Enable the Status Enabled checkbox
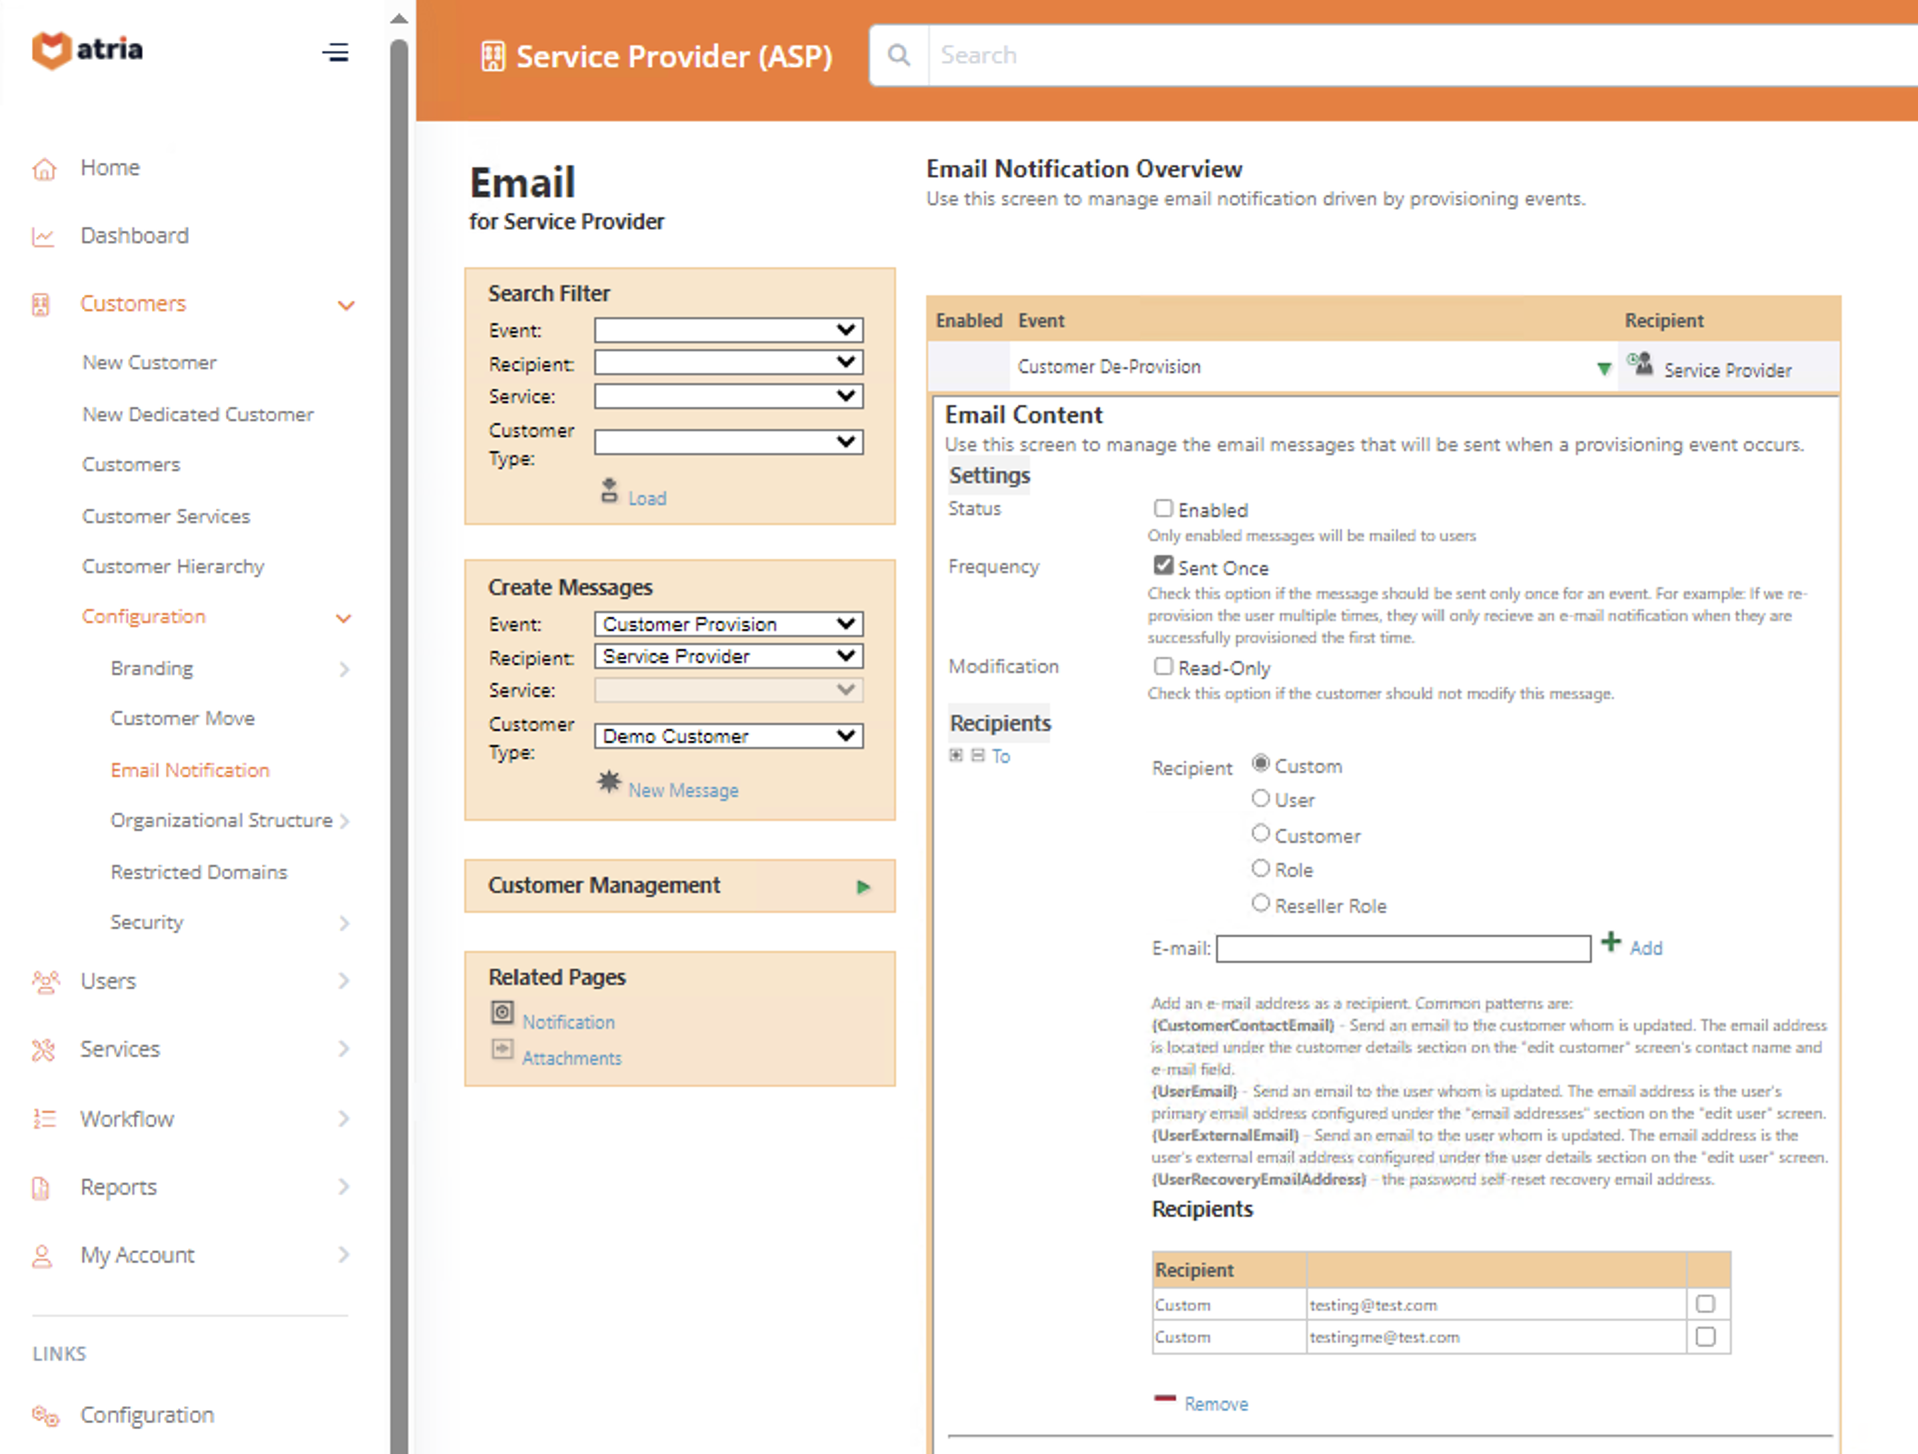This screenshot has height=1454, width=1918. coord(1163,509)
